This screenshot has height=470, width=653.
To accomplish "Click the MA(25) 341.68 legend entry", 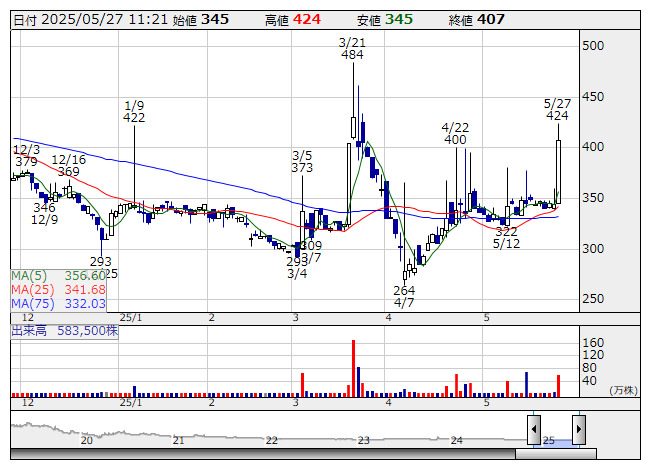I will click(58, 290).
